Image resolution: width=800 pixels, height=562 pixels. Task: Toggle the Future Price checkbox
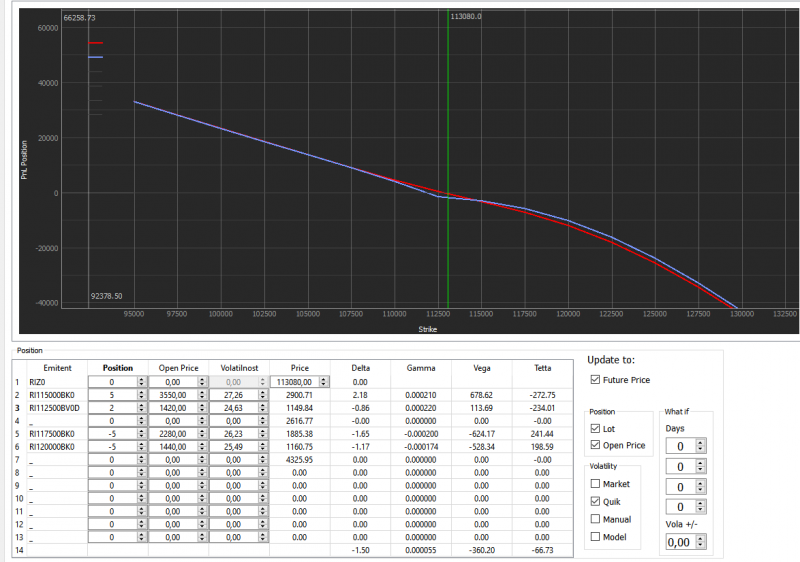tap(595, 379)
